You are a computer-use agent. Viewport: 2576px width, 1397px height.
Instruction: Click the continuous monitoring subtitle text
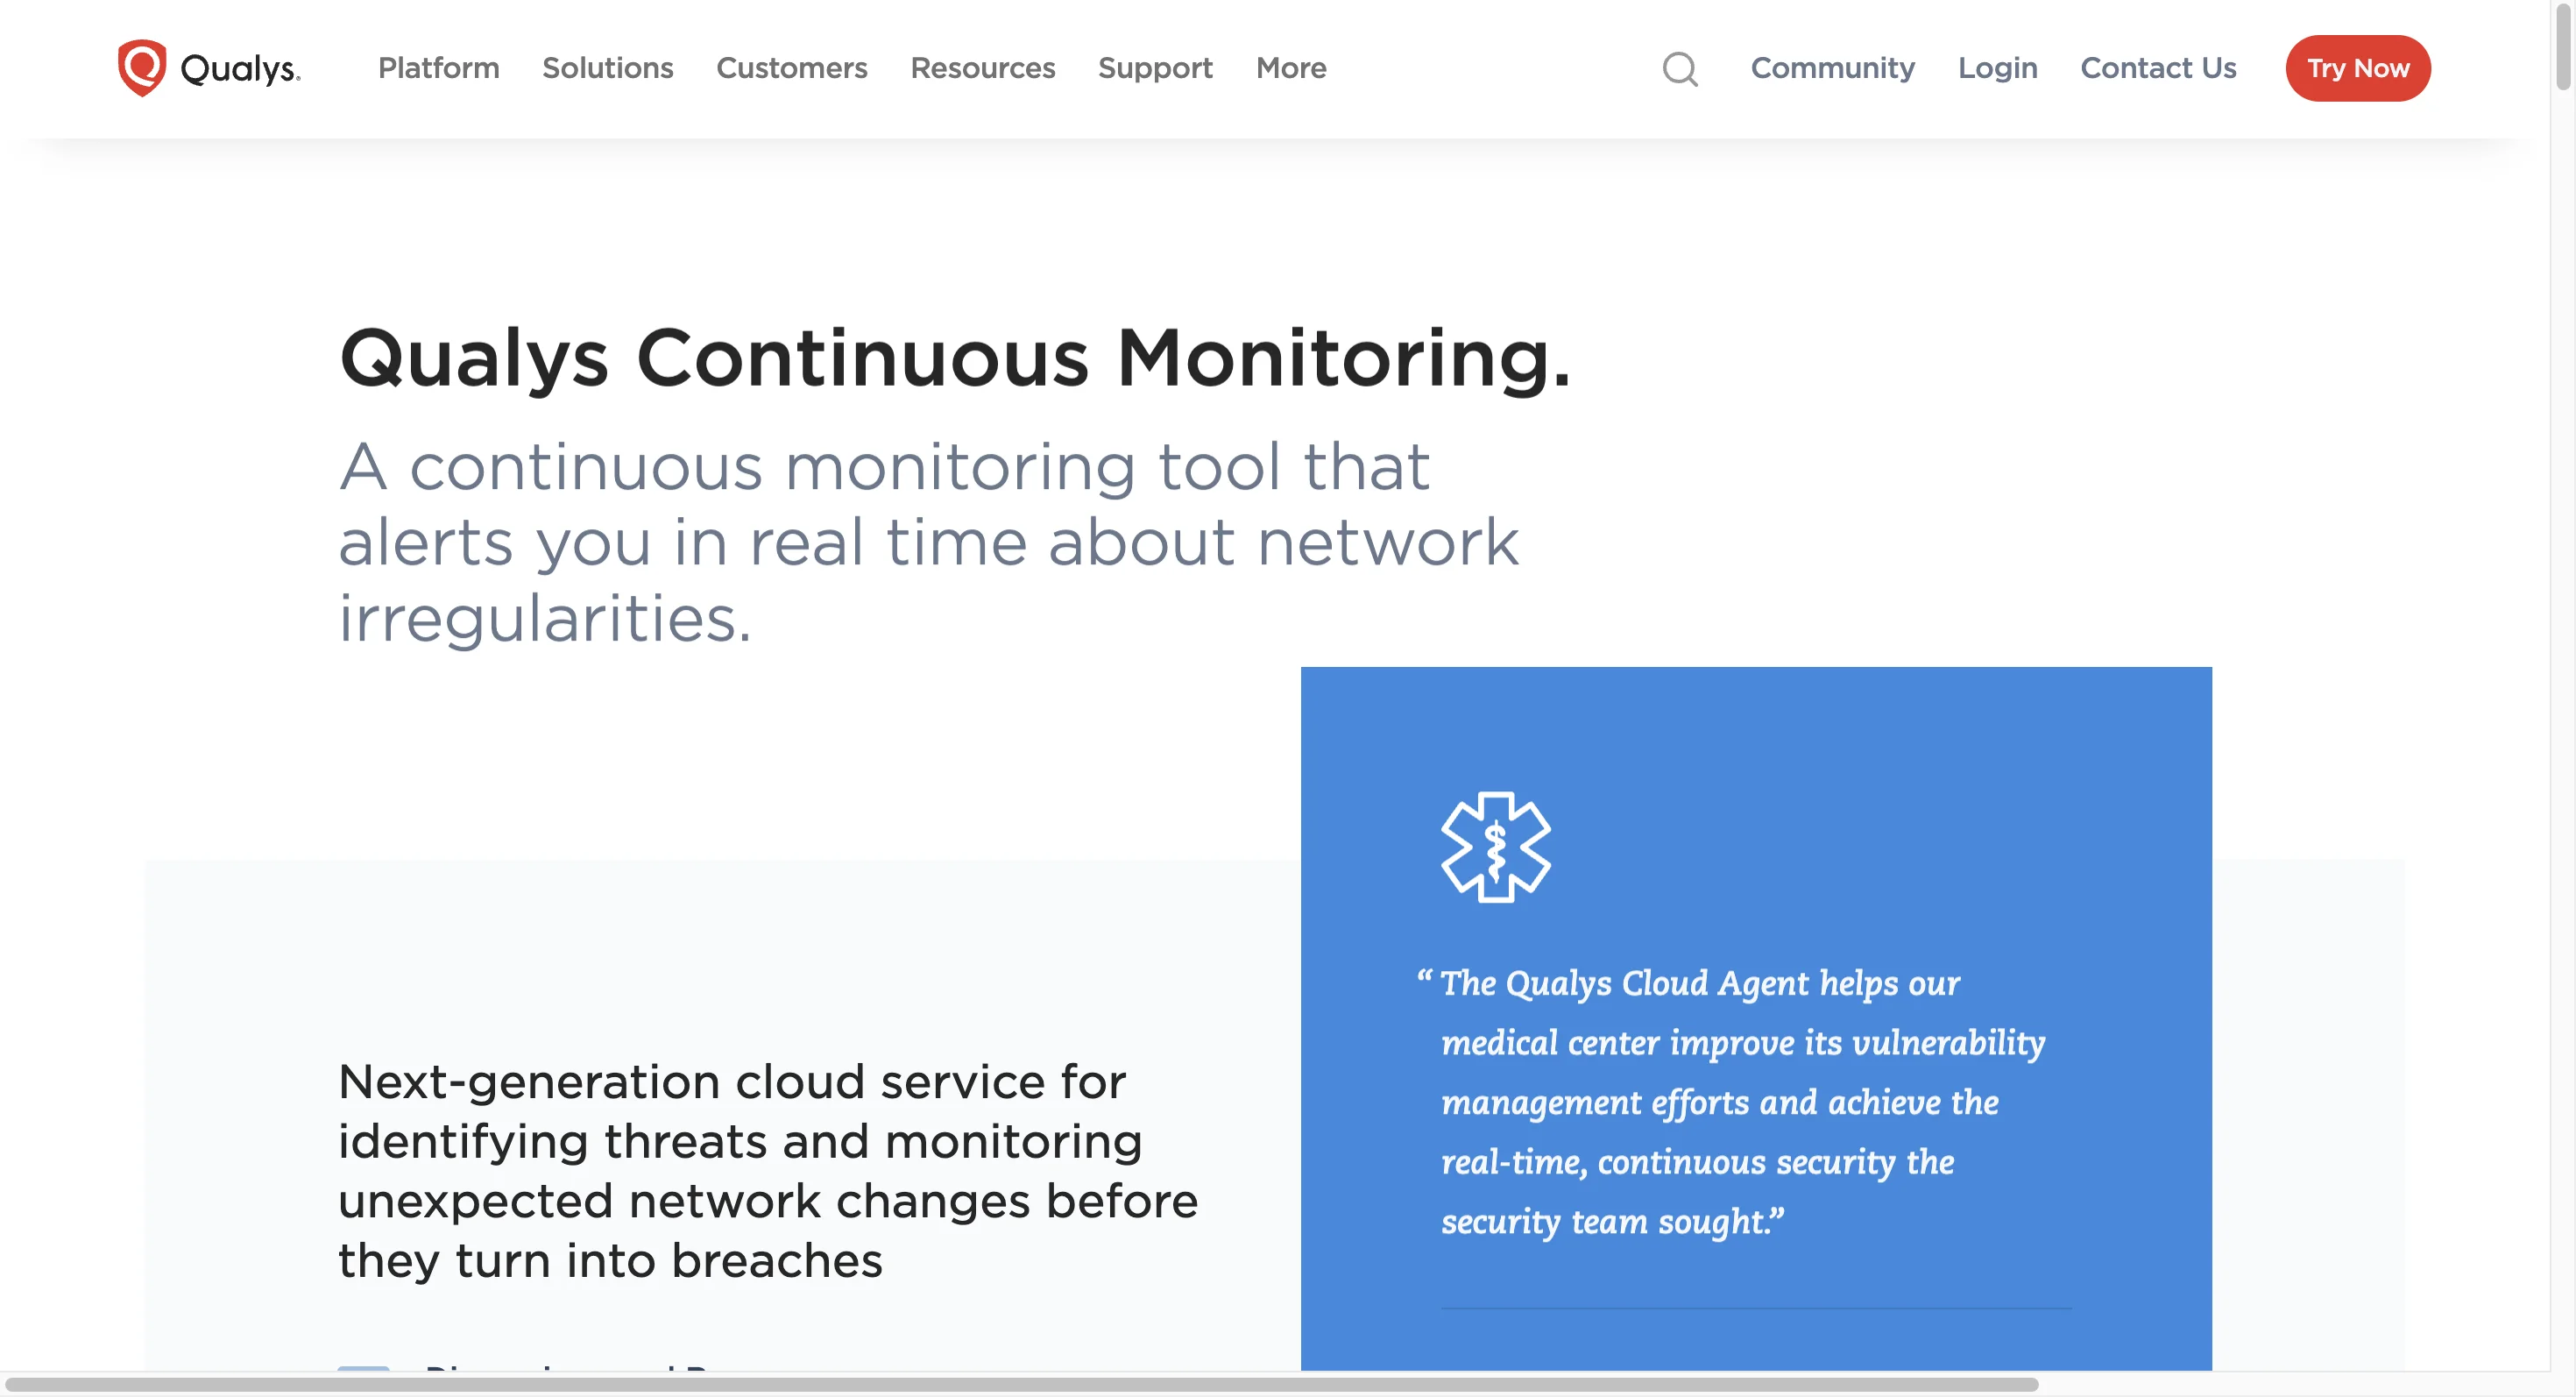[x=930, y=540]
